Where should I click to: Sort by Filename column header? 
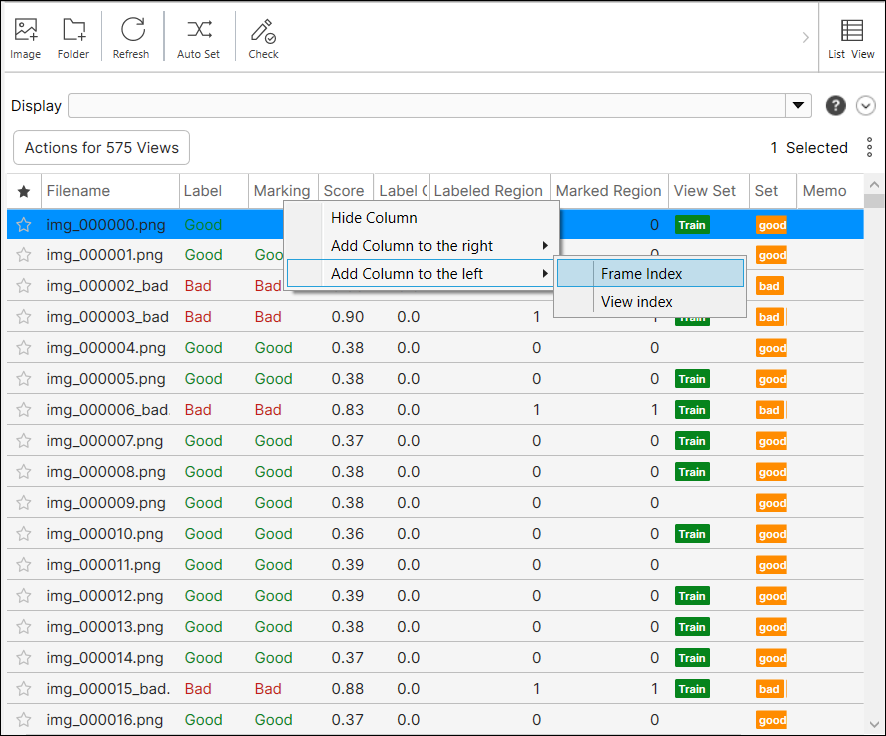(x=78, y=191)
